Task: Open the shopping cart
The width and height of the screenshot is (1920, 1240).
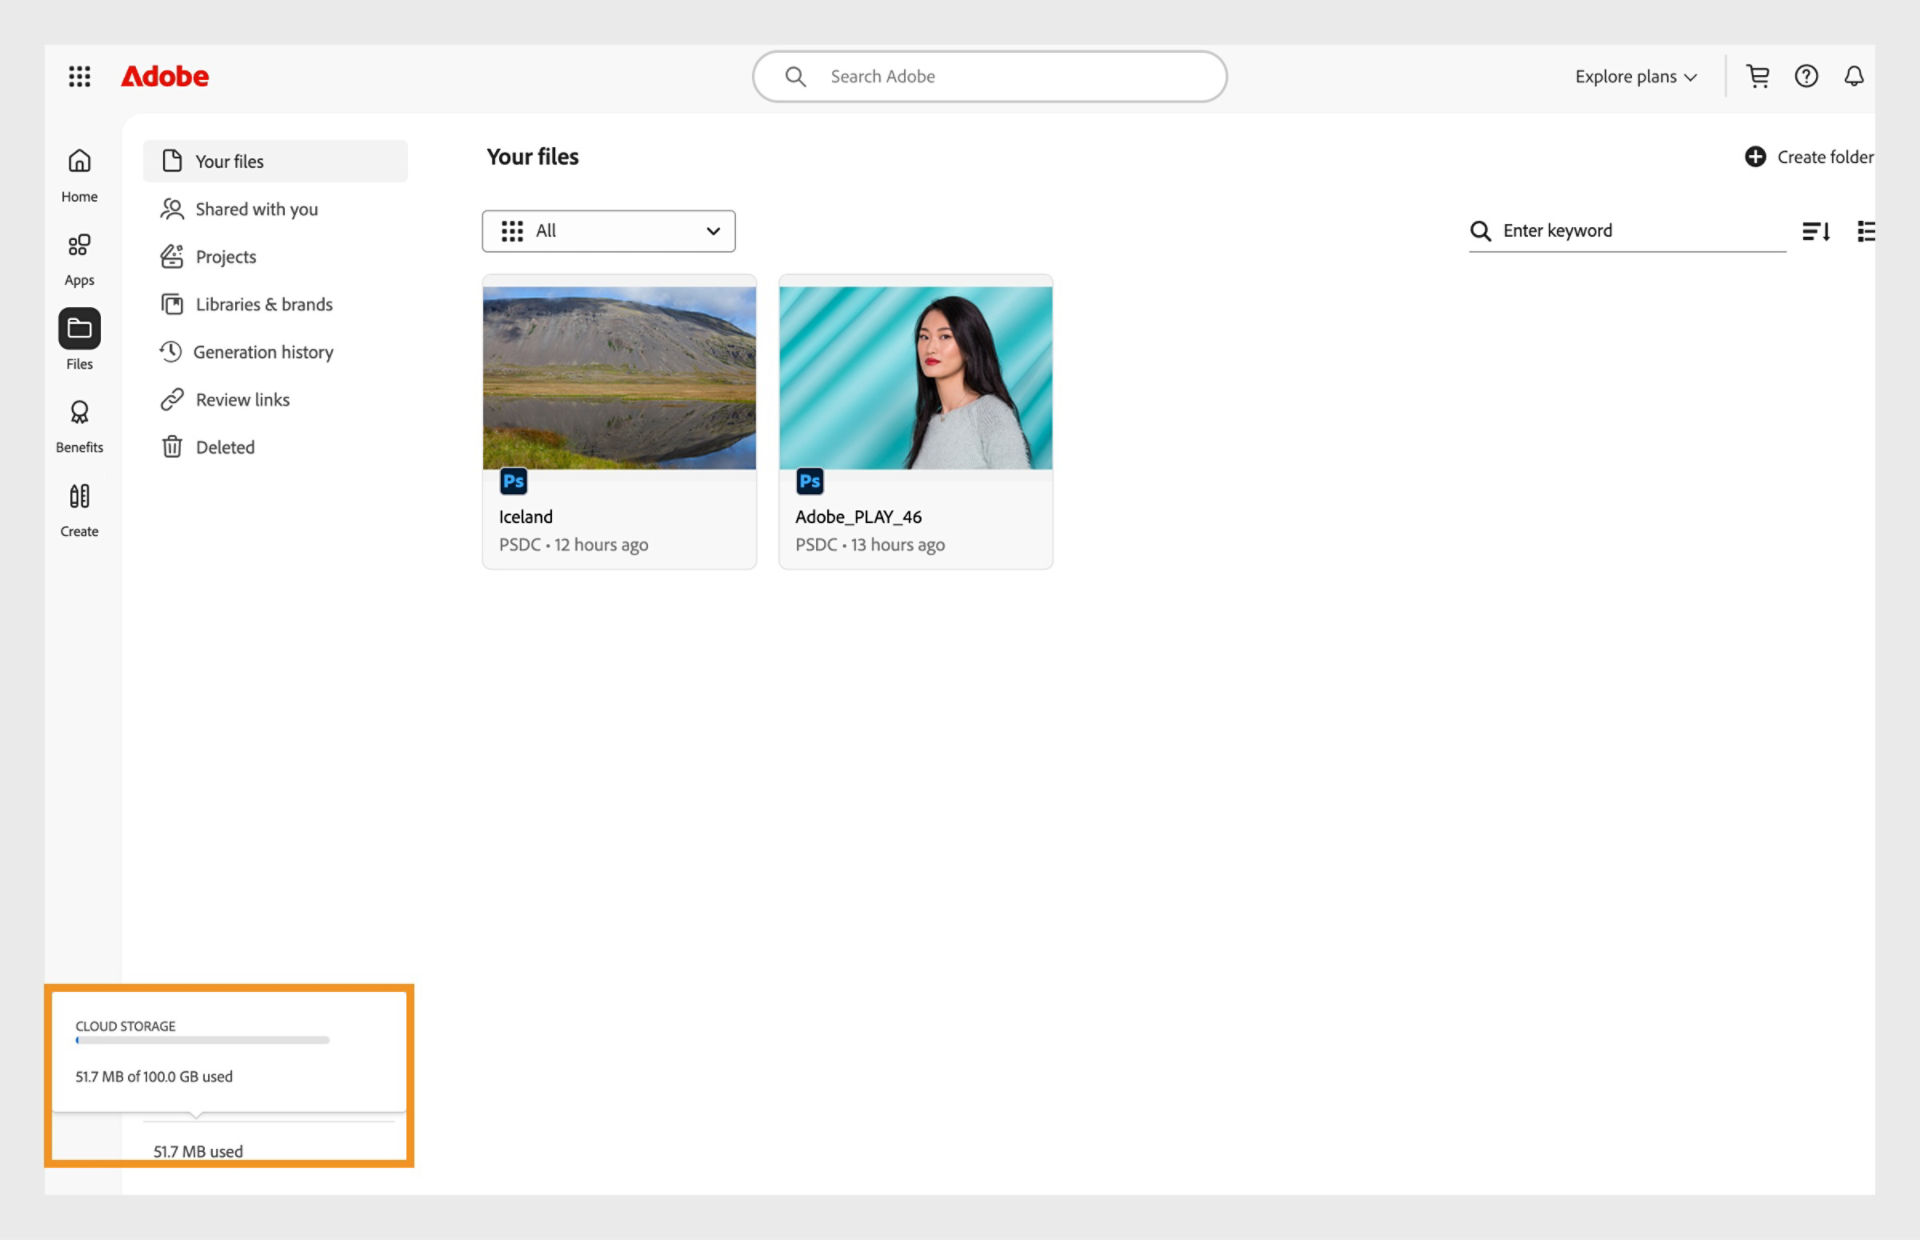Action: click(1759, 76)
